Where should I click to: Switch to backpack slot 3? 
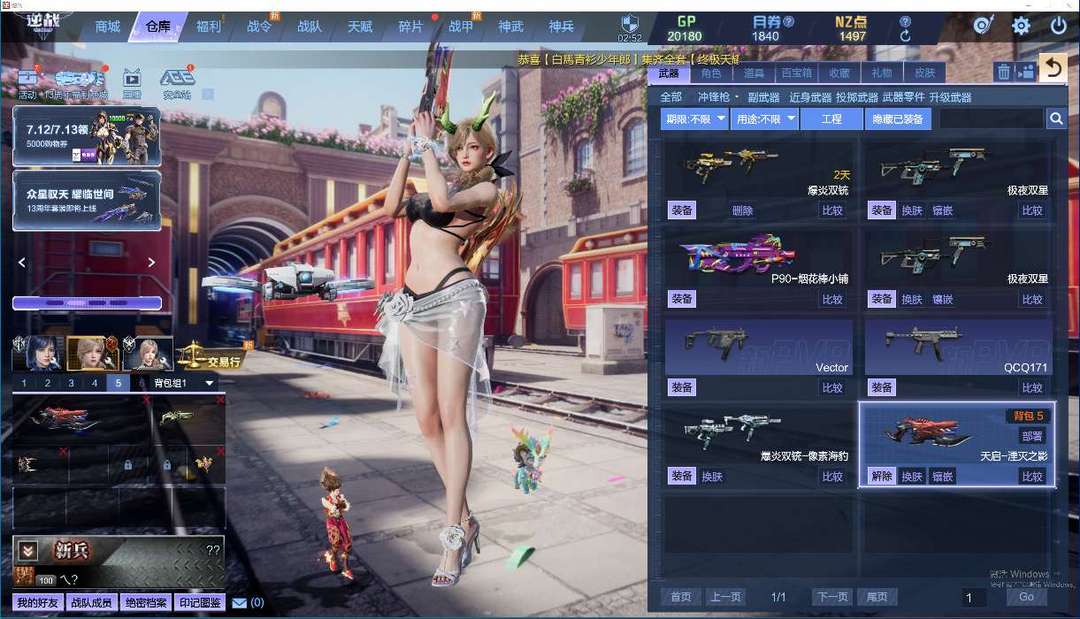point(71,383)
